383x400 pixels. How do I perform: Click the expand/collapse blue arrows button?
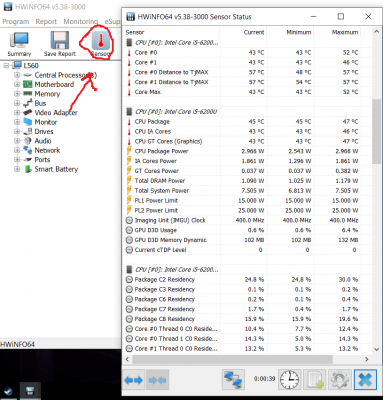133,380
